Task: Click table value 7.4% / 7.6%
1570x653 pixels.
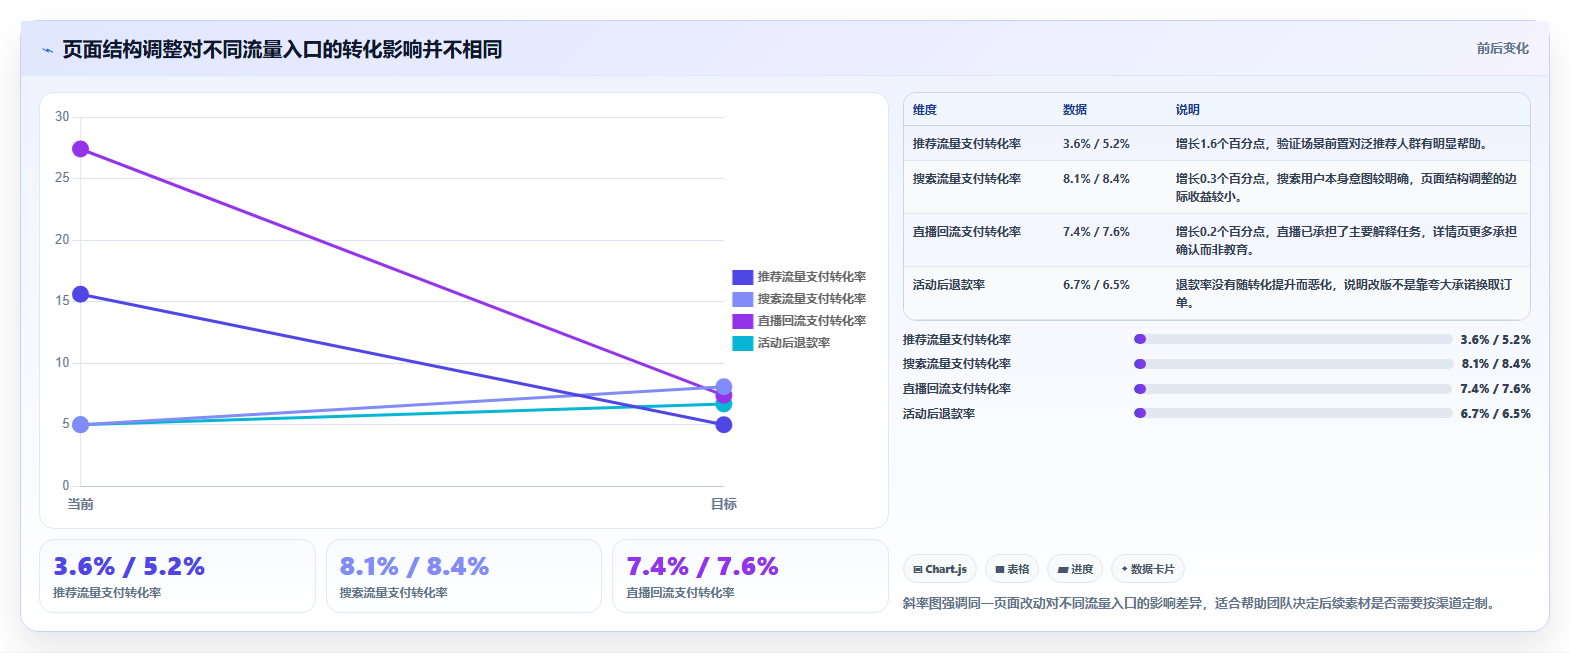Action: [1096, 232]
